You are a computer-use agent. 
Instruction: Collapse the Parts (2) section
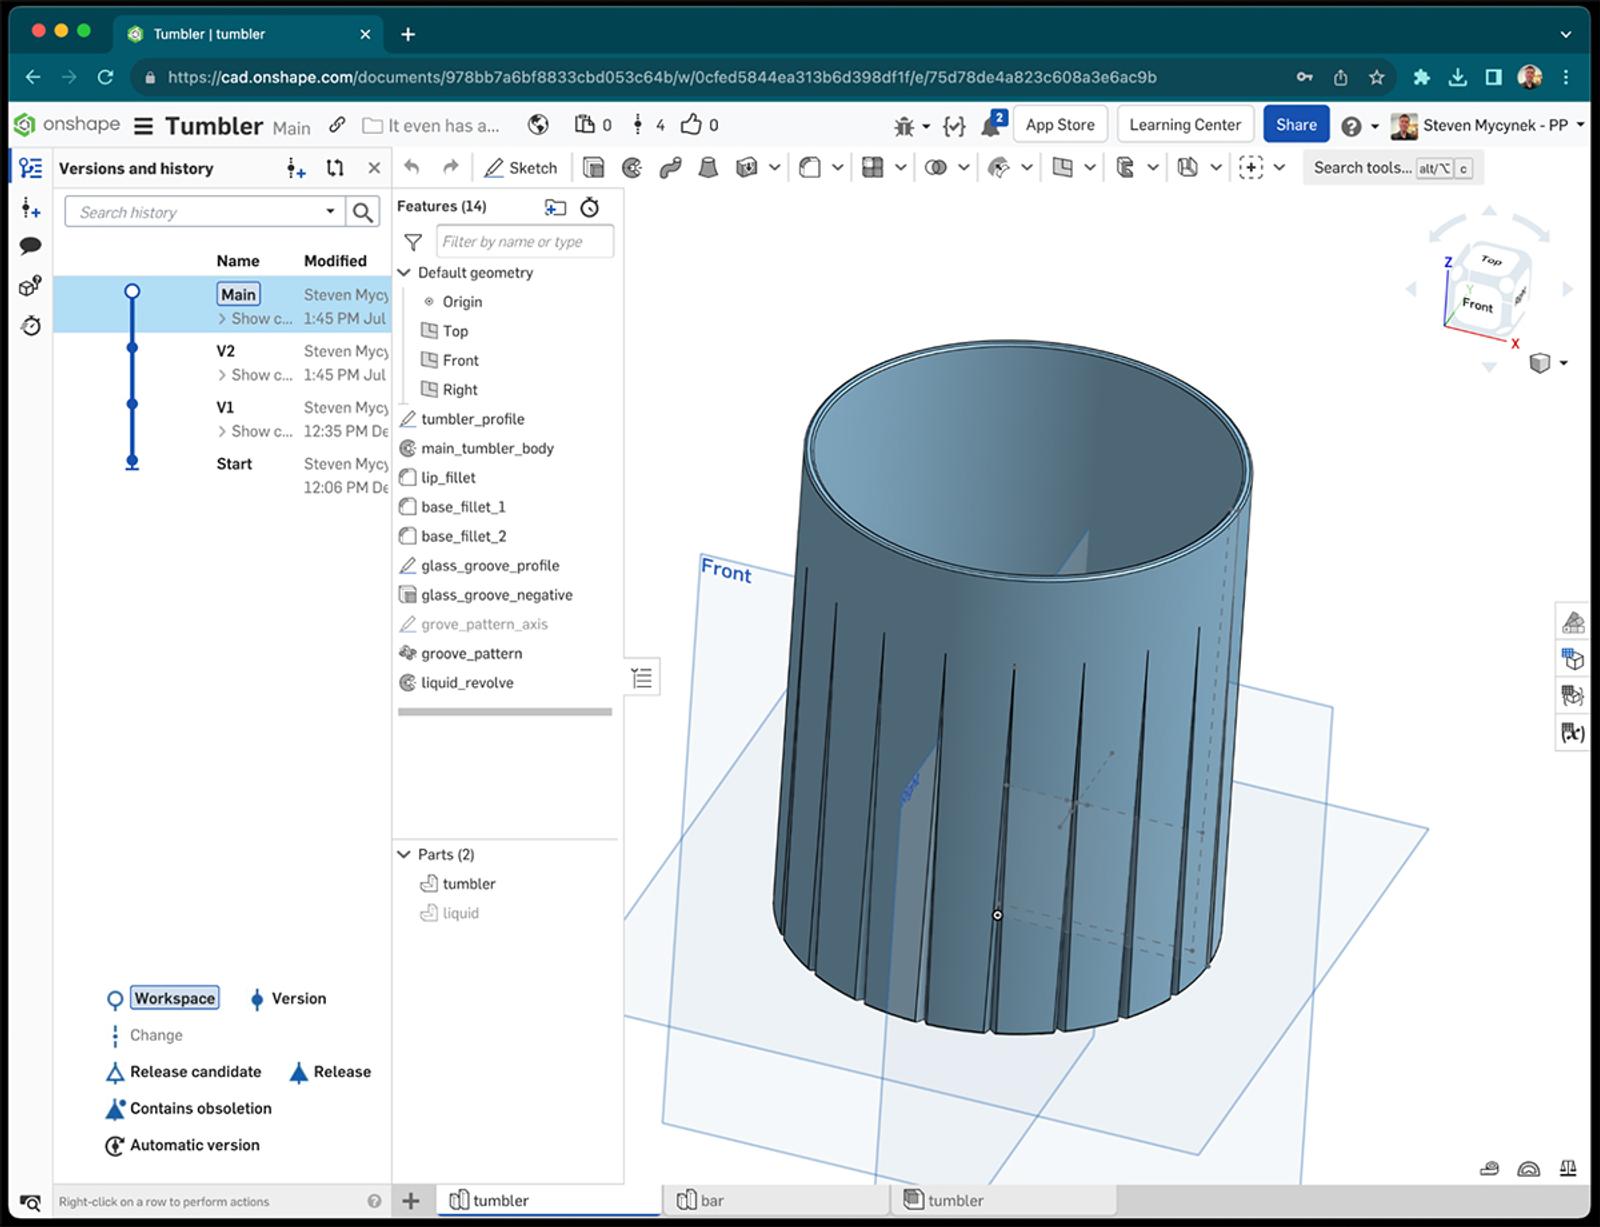coord(404,854)
